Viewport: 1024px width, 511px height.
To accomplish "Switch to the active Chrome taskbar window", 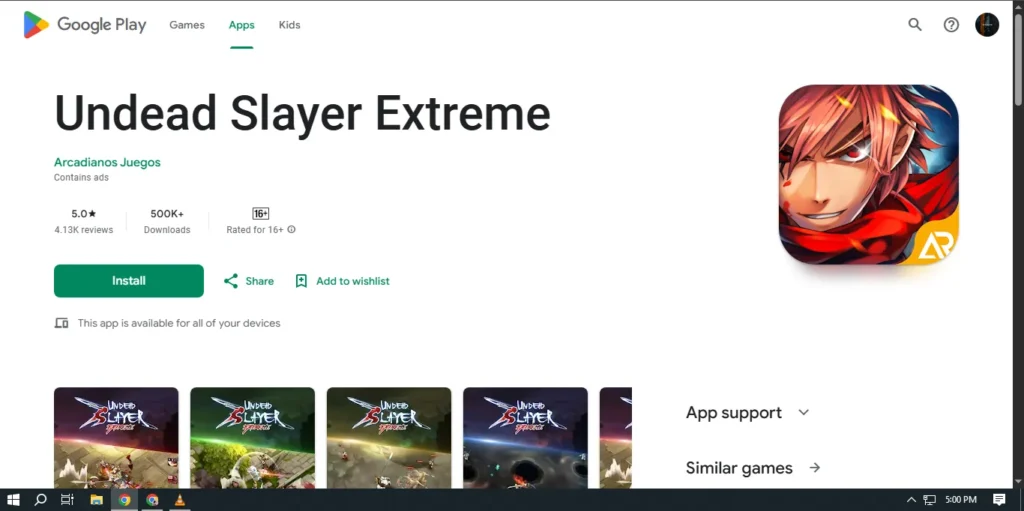I will (124, 500).
